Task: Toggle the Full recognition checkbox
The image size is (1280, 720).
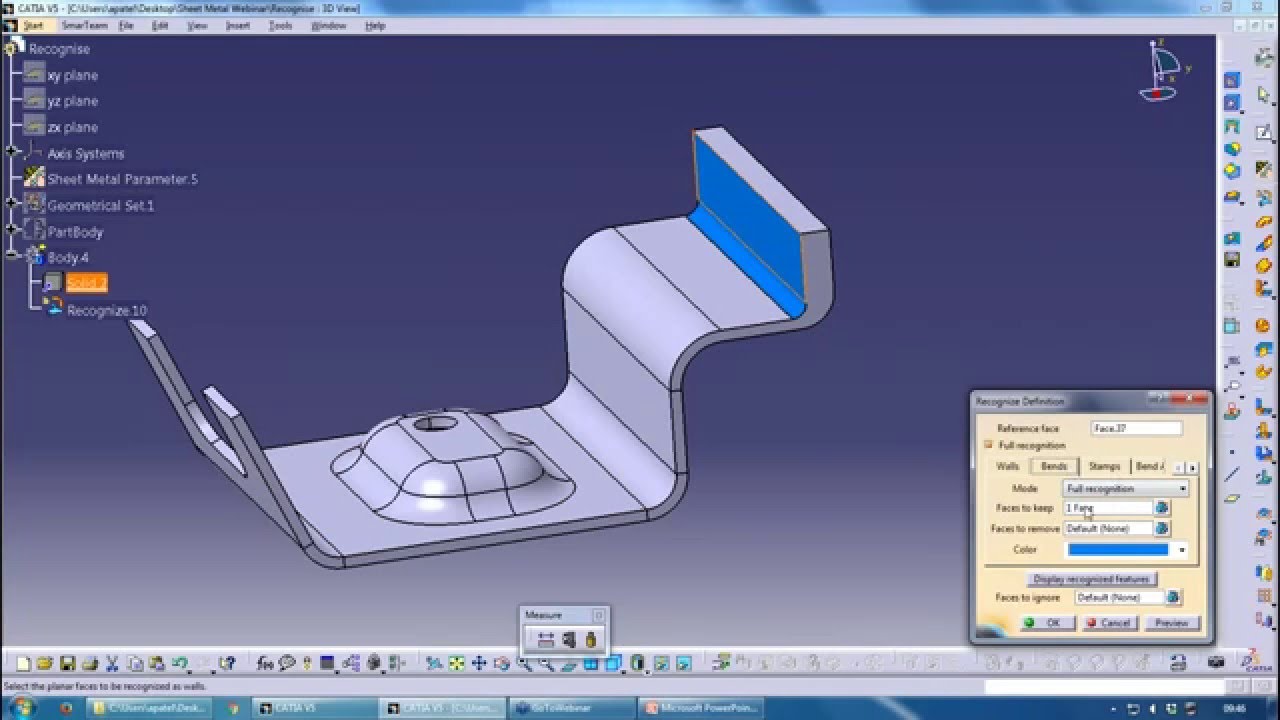Action: tap(988, 445)
